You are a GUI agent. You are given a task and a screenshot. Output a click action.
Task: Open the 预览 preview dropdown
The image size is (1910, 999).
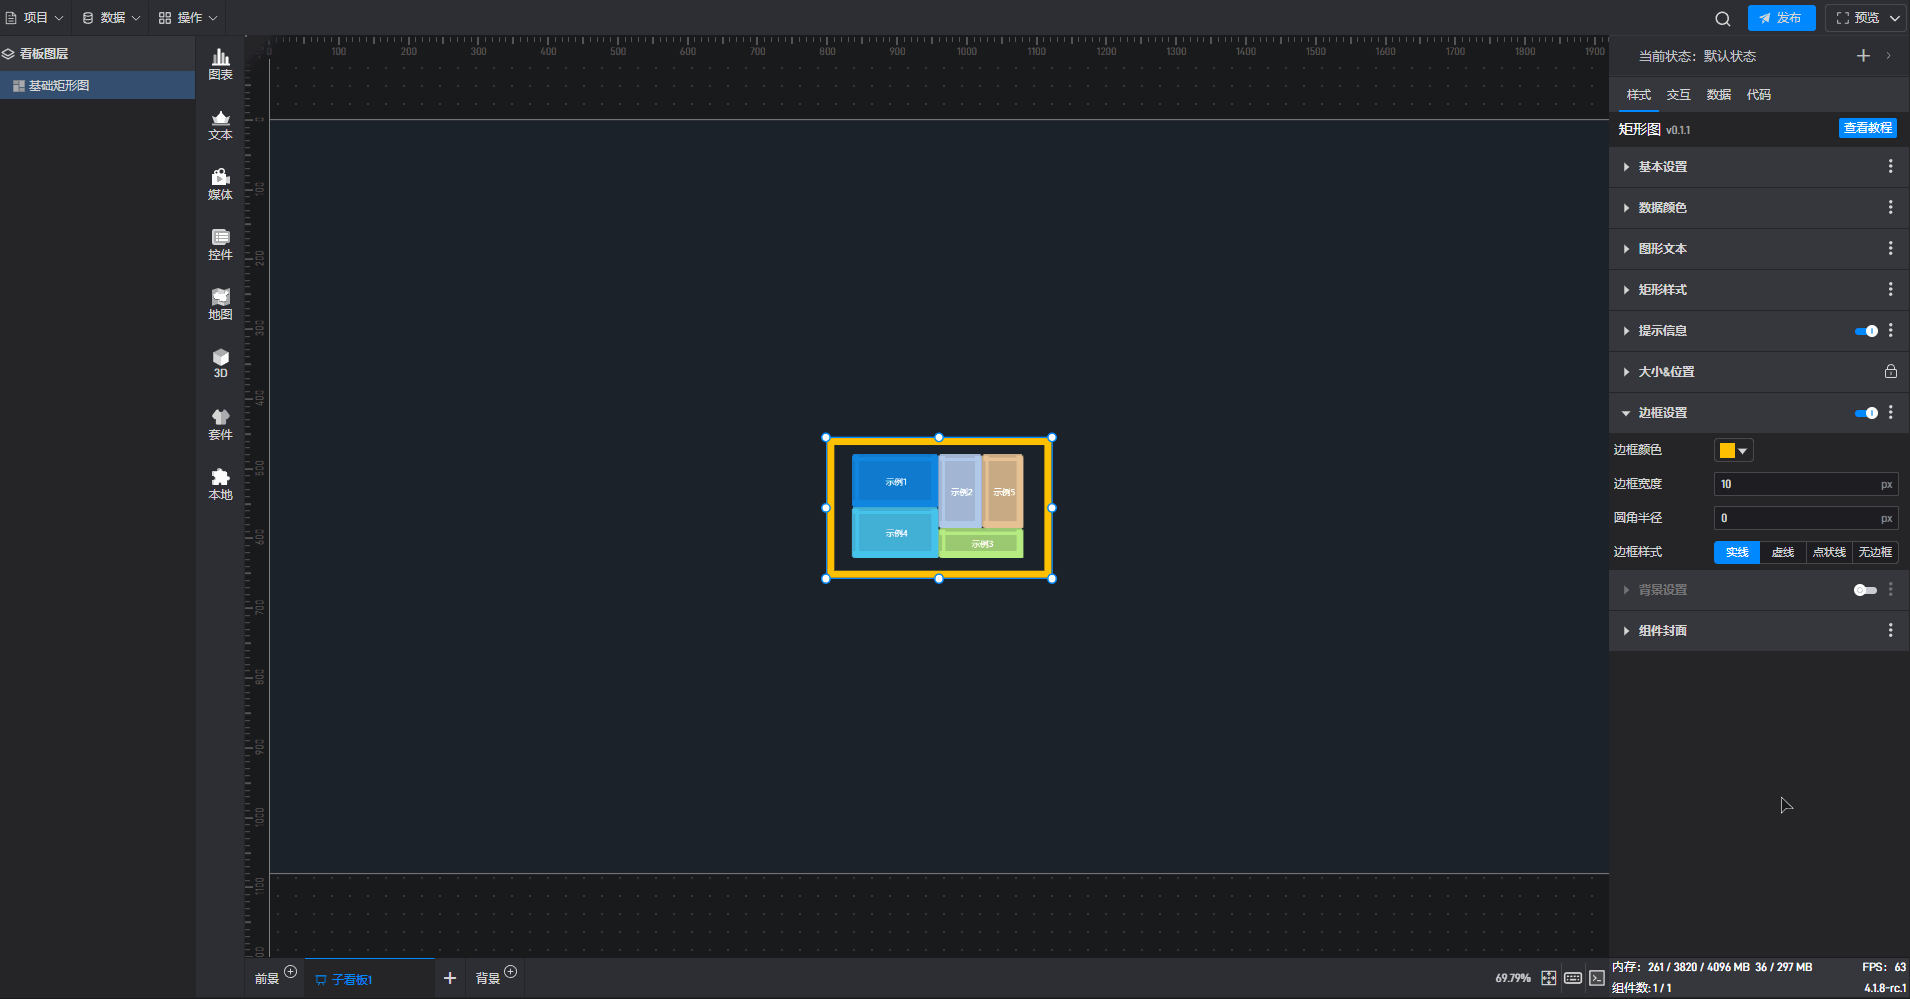pos(1866,18)
